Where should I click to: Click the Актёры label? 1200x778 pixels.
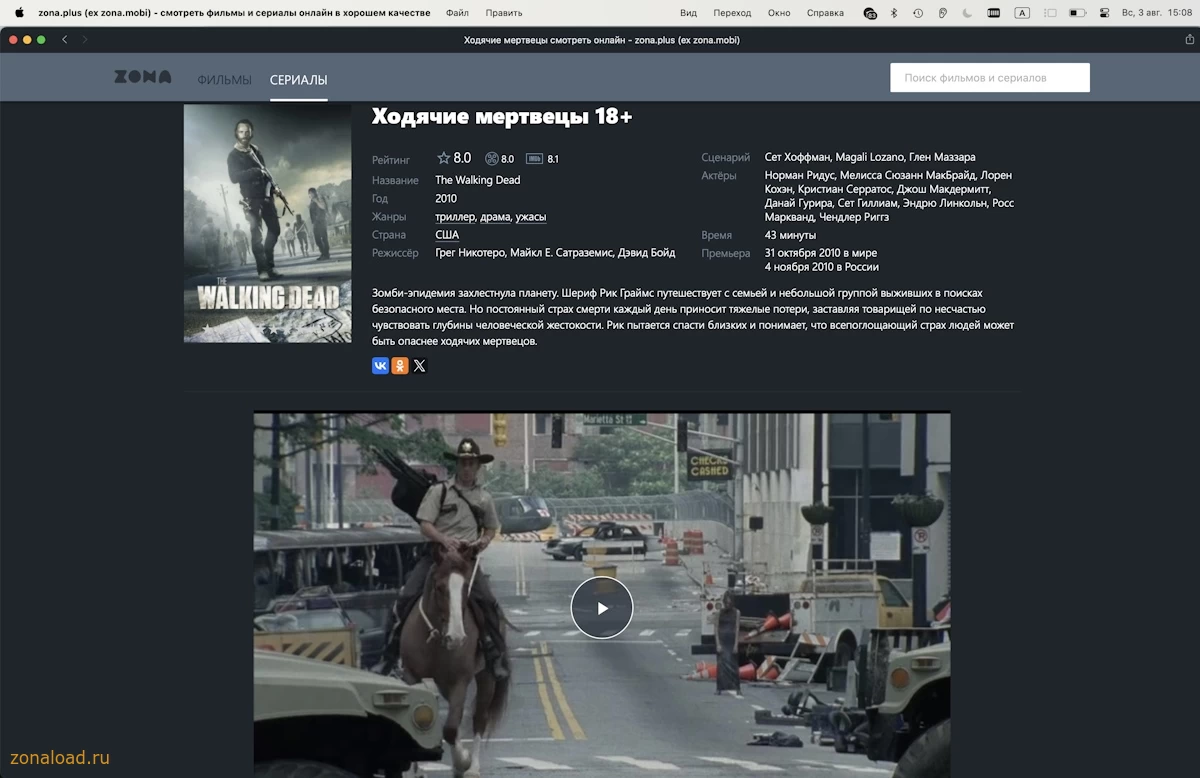pyautogui.click(x=720, y=175)
